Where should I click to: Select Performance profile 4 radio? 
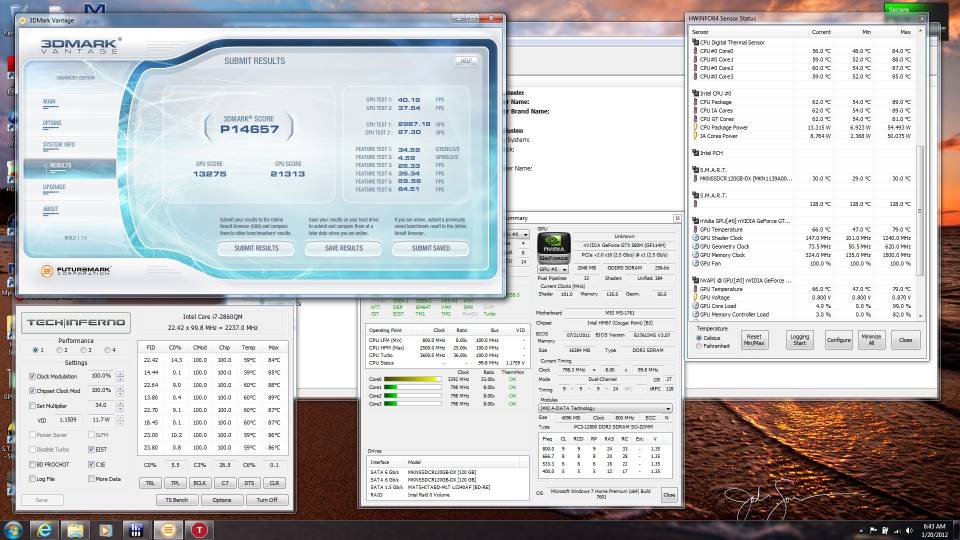[x=107, y=350]
